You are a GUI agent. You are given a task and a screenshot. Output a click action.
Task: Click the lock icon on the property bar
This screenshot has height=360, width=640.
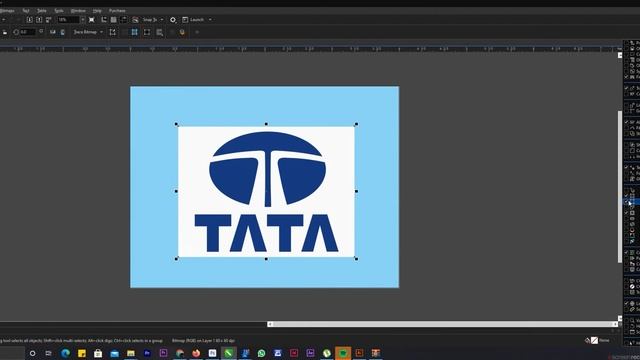tap(5, 32)
